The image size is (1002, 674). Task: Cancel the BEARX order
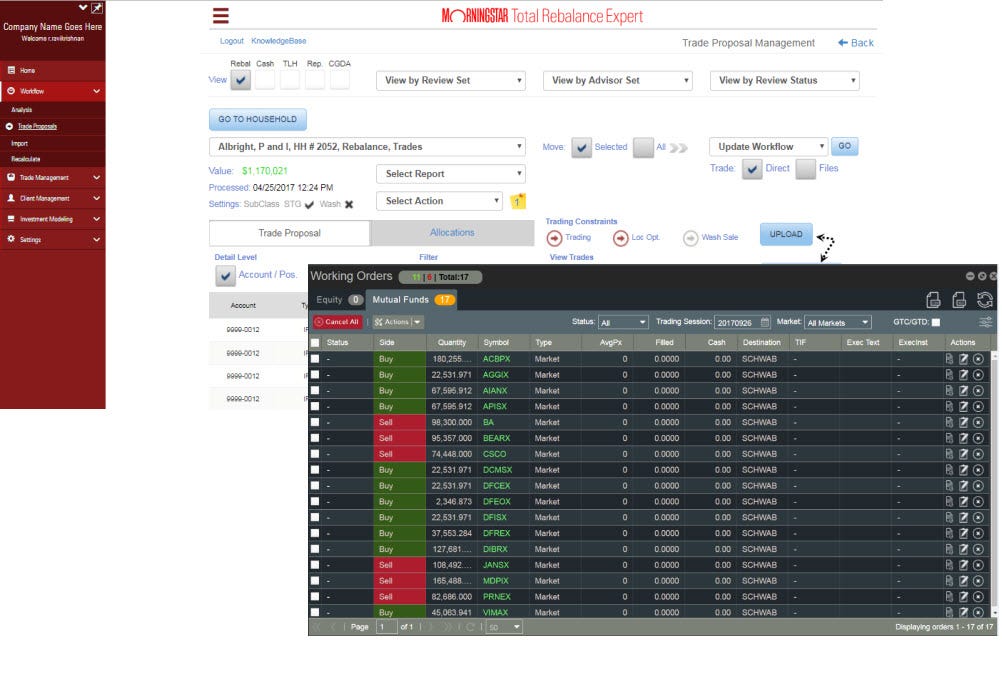(x=978, y=438)
